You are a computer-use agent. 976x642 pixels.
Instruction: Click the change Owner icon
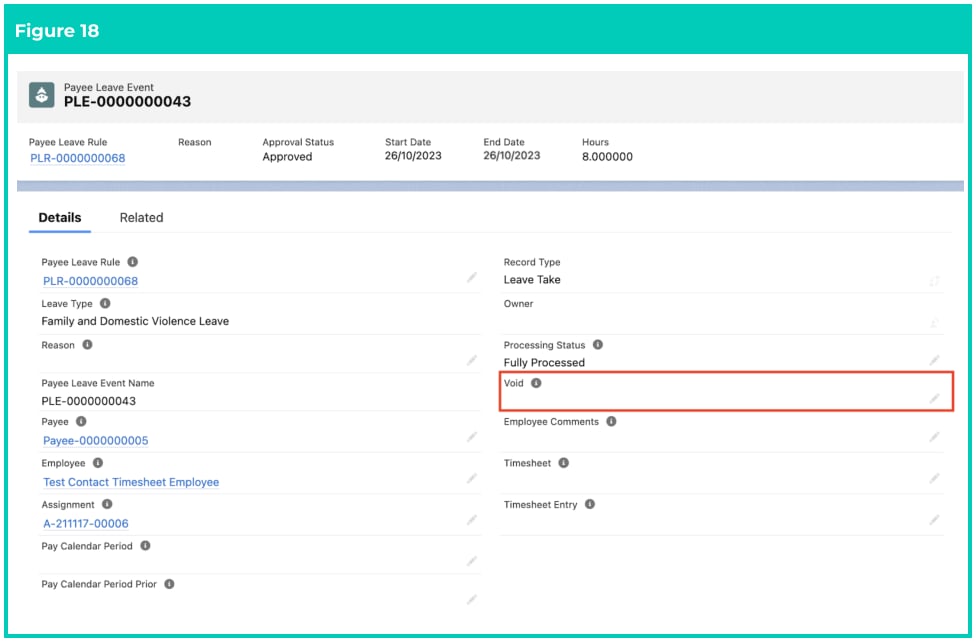click(934, 323)
